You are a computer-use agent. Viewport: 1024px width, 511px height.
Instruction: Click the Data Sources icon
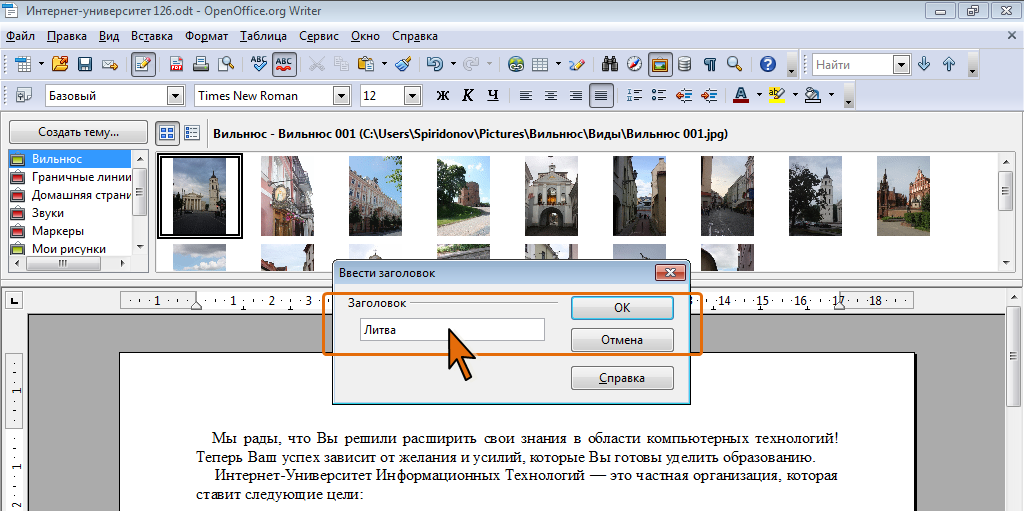point(684,64)
